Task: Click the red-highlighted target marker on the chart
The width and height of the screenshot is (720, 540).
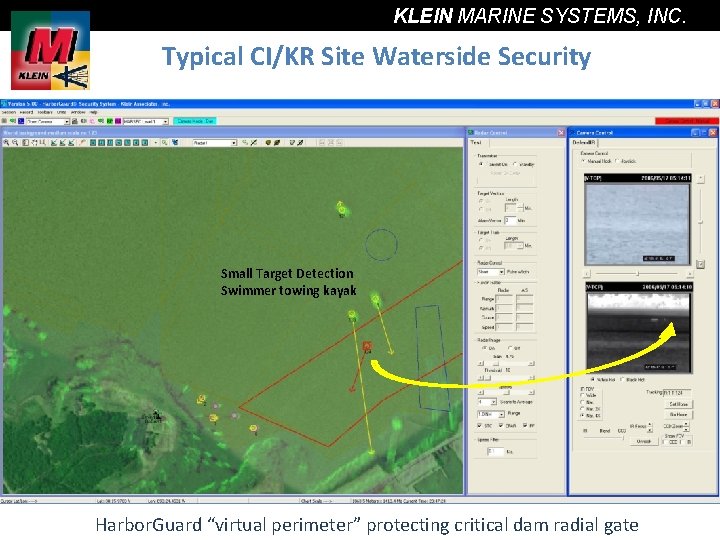Action: click(x=367, y=346)
